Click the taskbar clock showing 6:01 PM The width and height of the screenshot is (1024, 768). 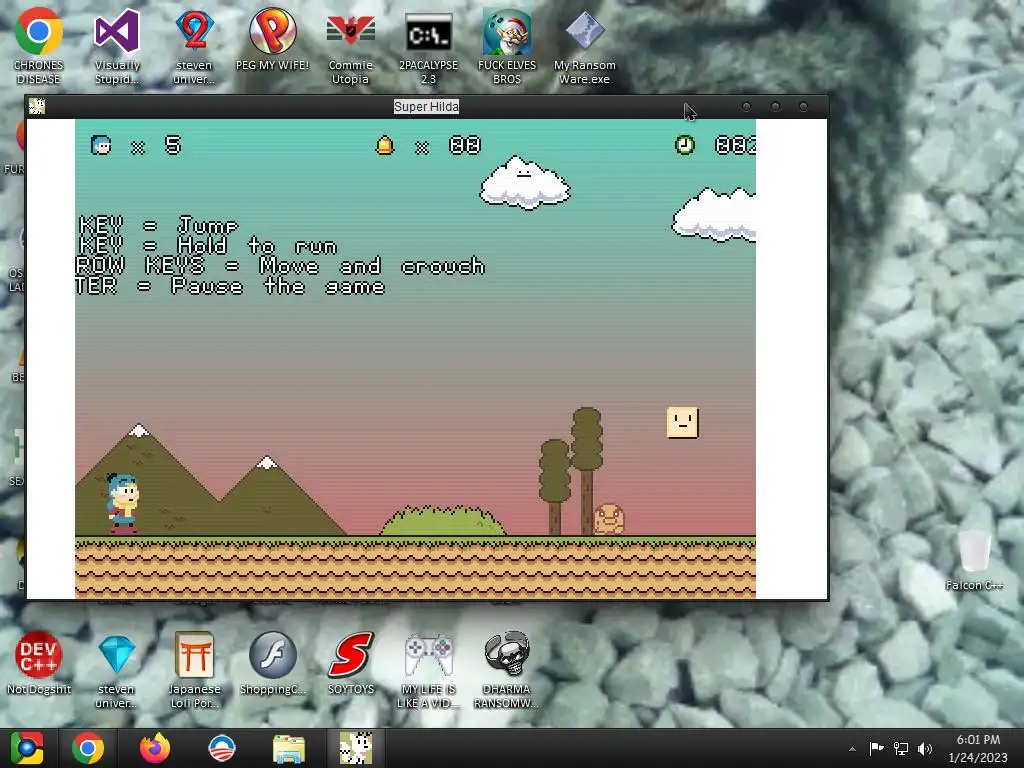tap(978, 748)
